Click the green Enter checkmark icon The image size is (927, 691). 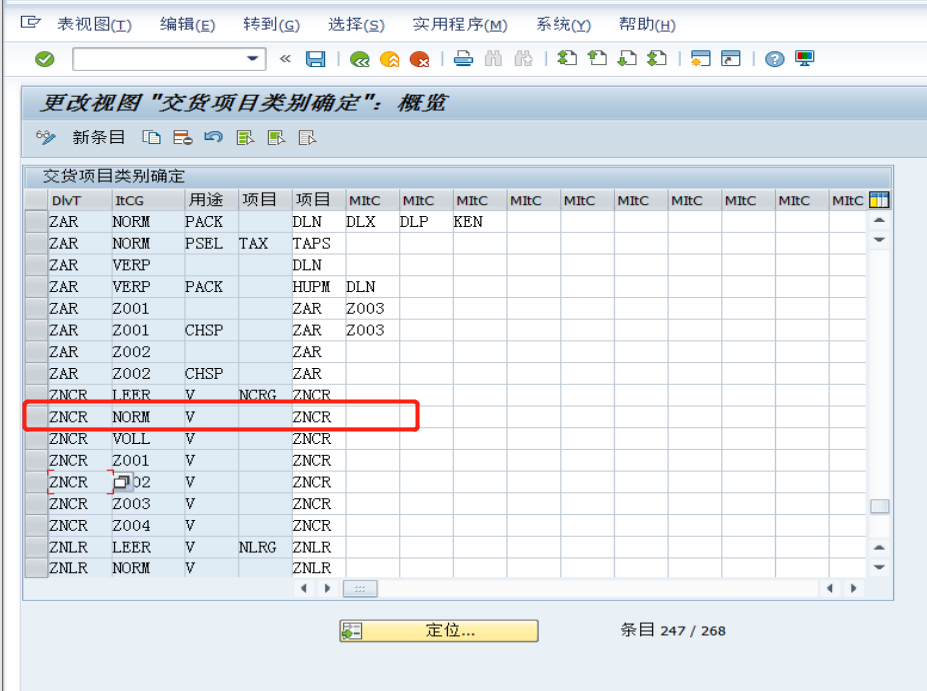coord(44,59)
